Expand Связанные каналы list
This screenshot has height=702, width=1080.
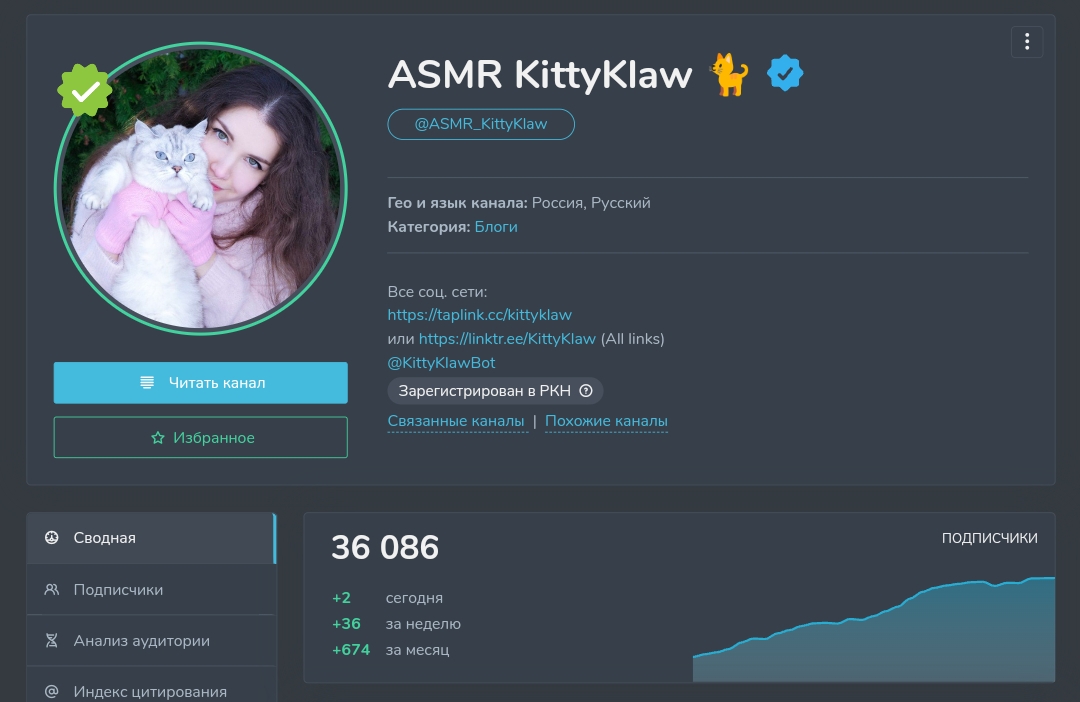coord(456,421)
